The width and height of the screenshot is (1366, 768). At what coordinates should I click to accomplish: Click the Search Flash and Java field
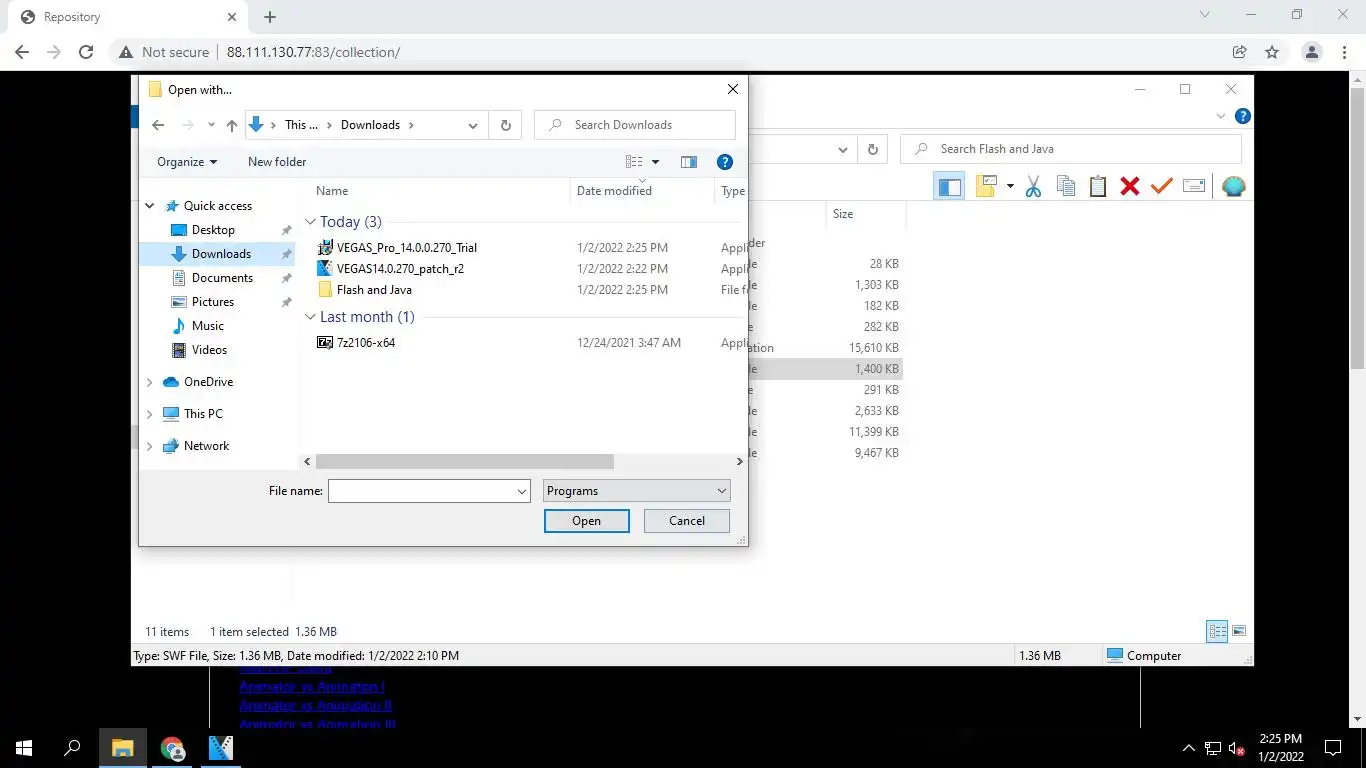(x=1071, y=149)
